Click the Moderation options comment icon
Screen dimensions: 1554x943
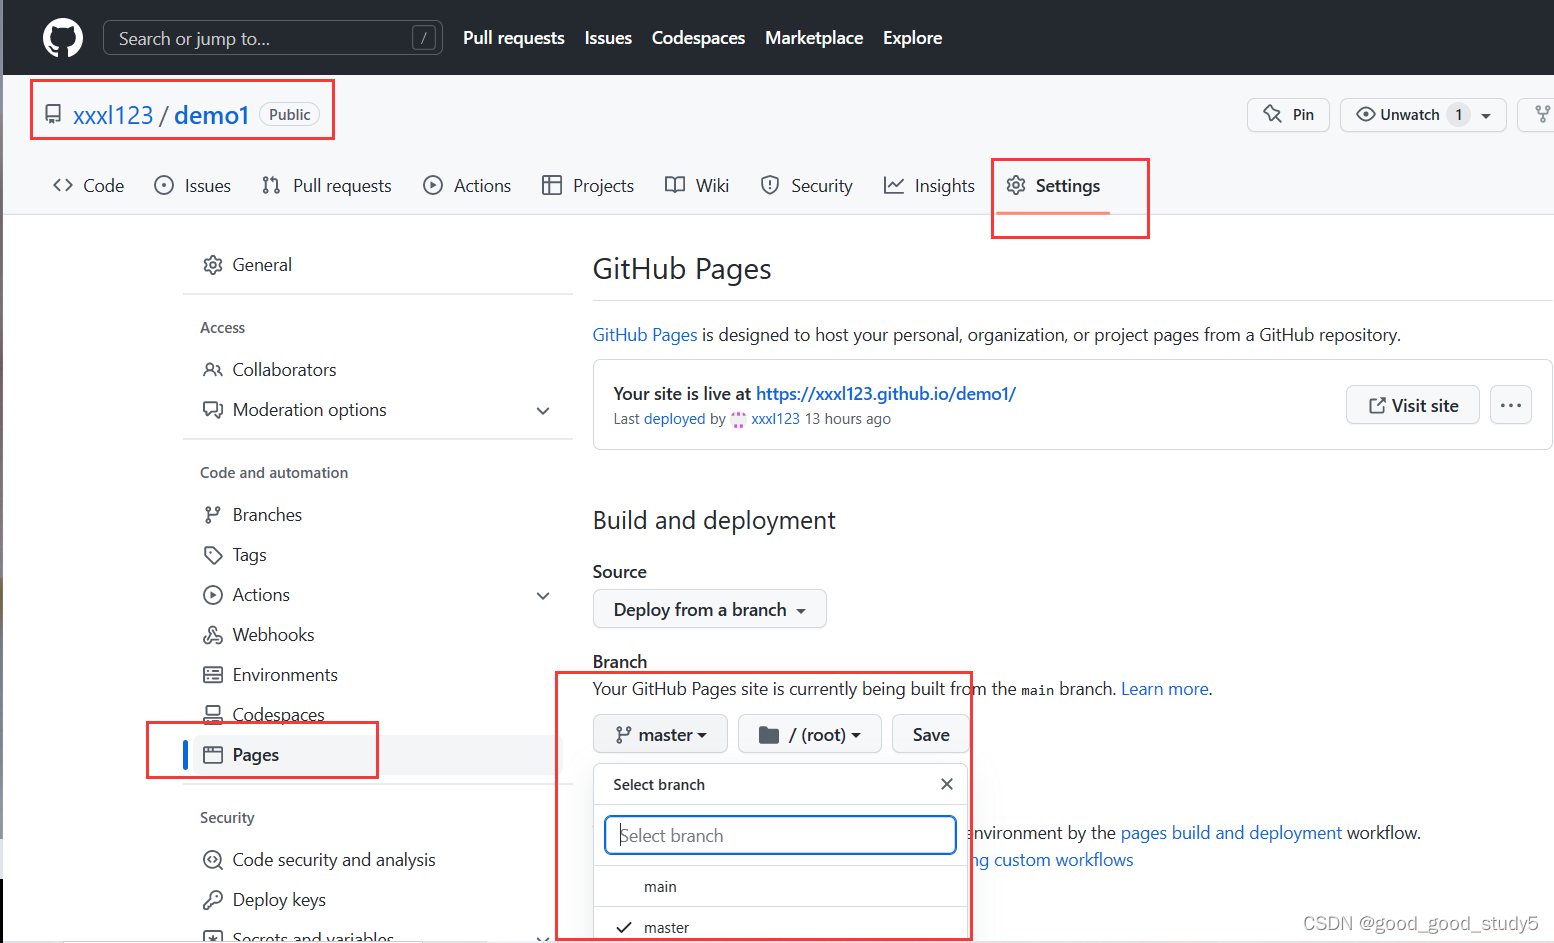(213, 410)
